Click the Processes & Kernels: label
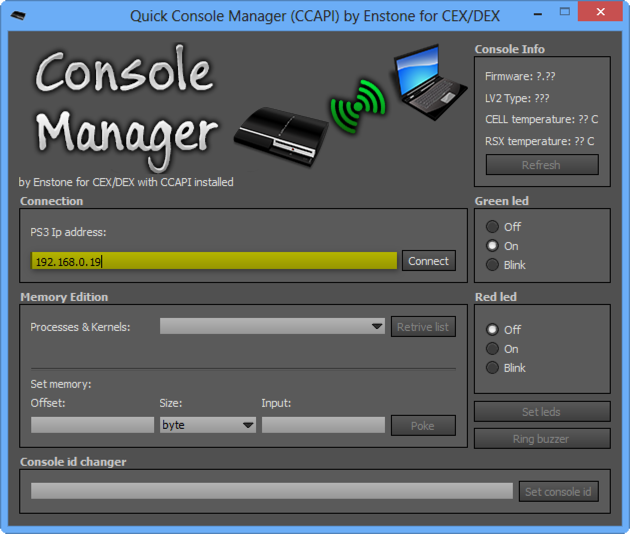Screen dimensions: 630x534 pos(80,327)
